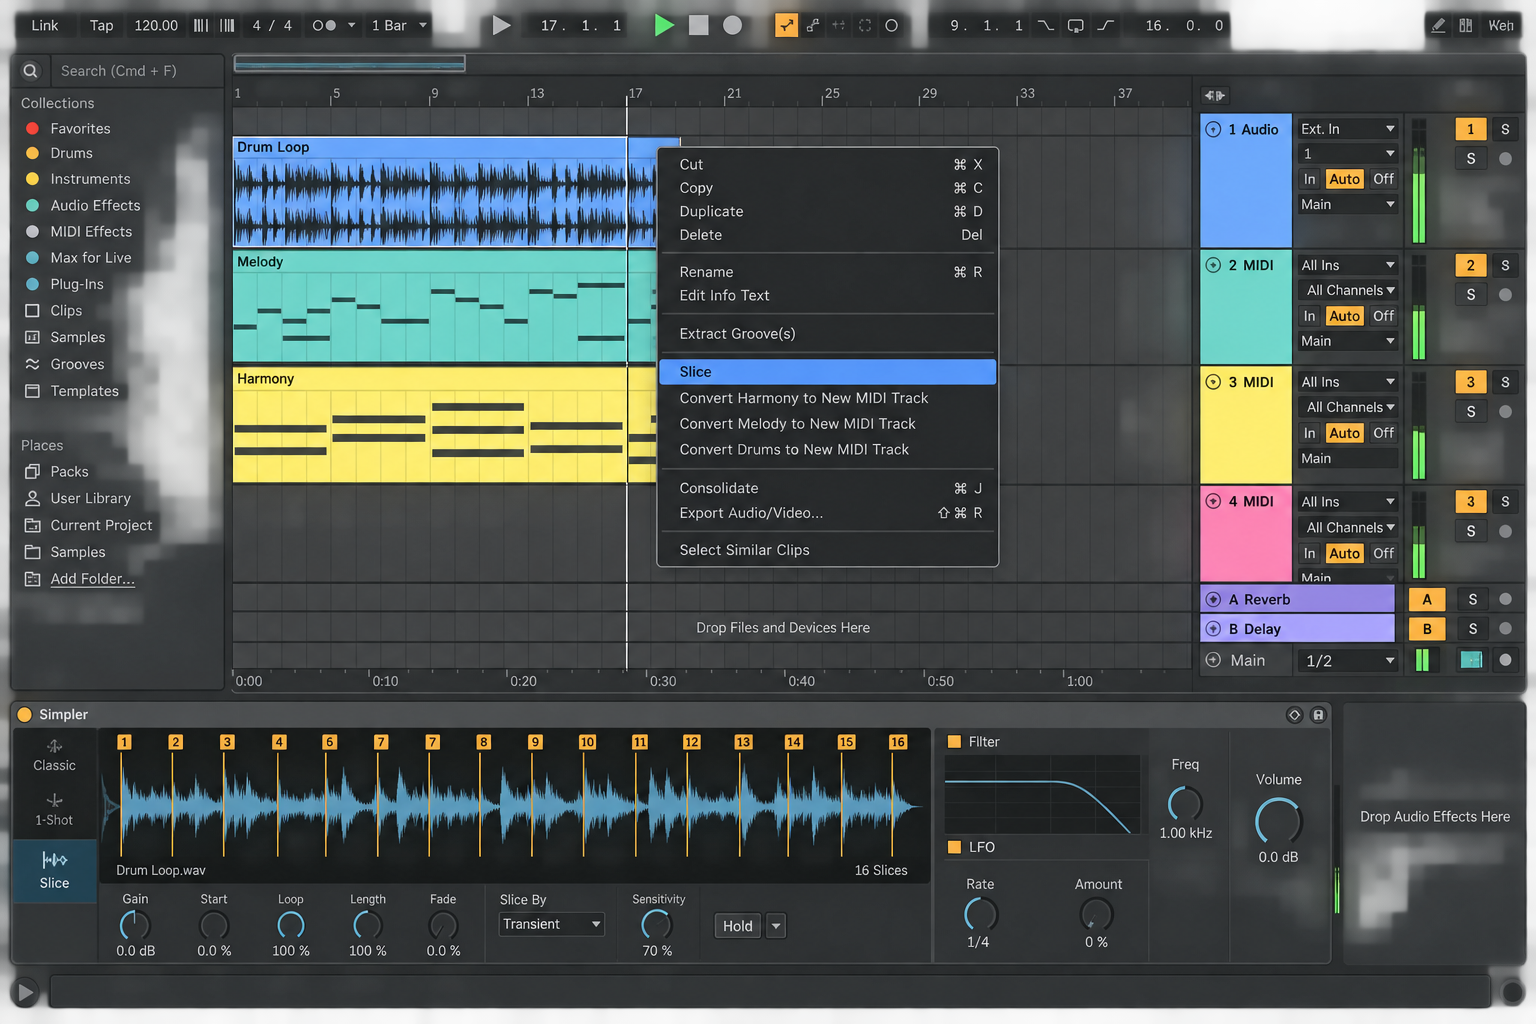Click the round record button in transport
Image resolution: width=1536 pixels, height=1024 pixels.
coord(733,25)
